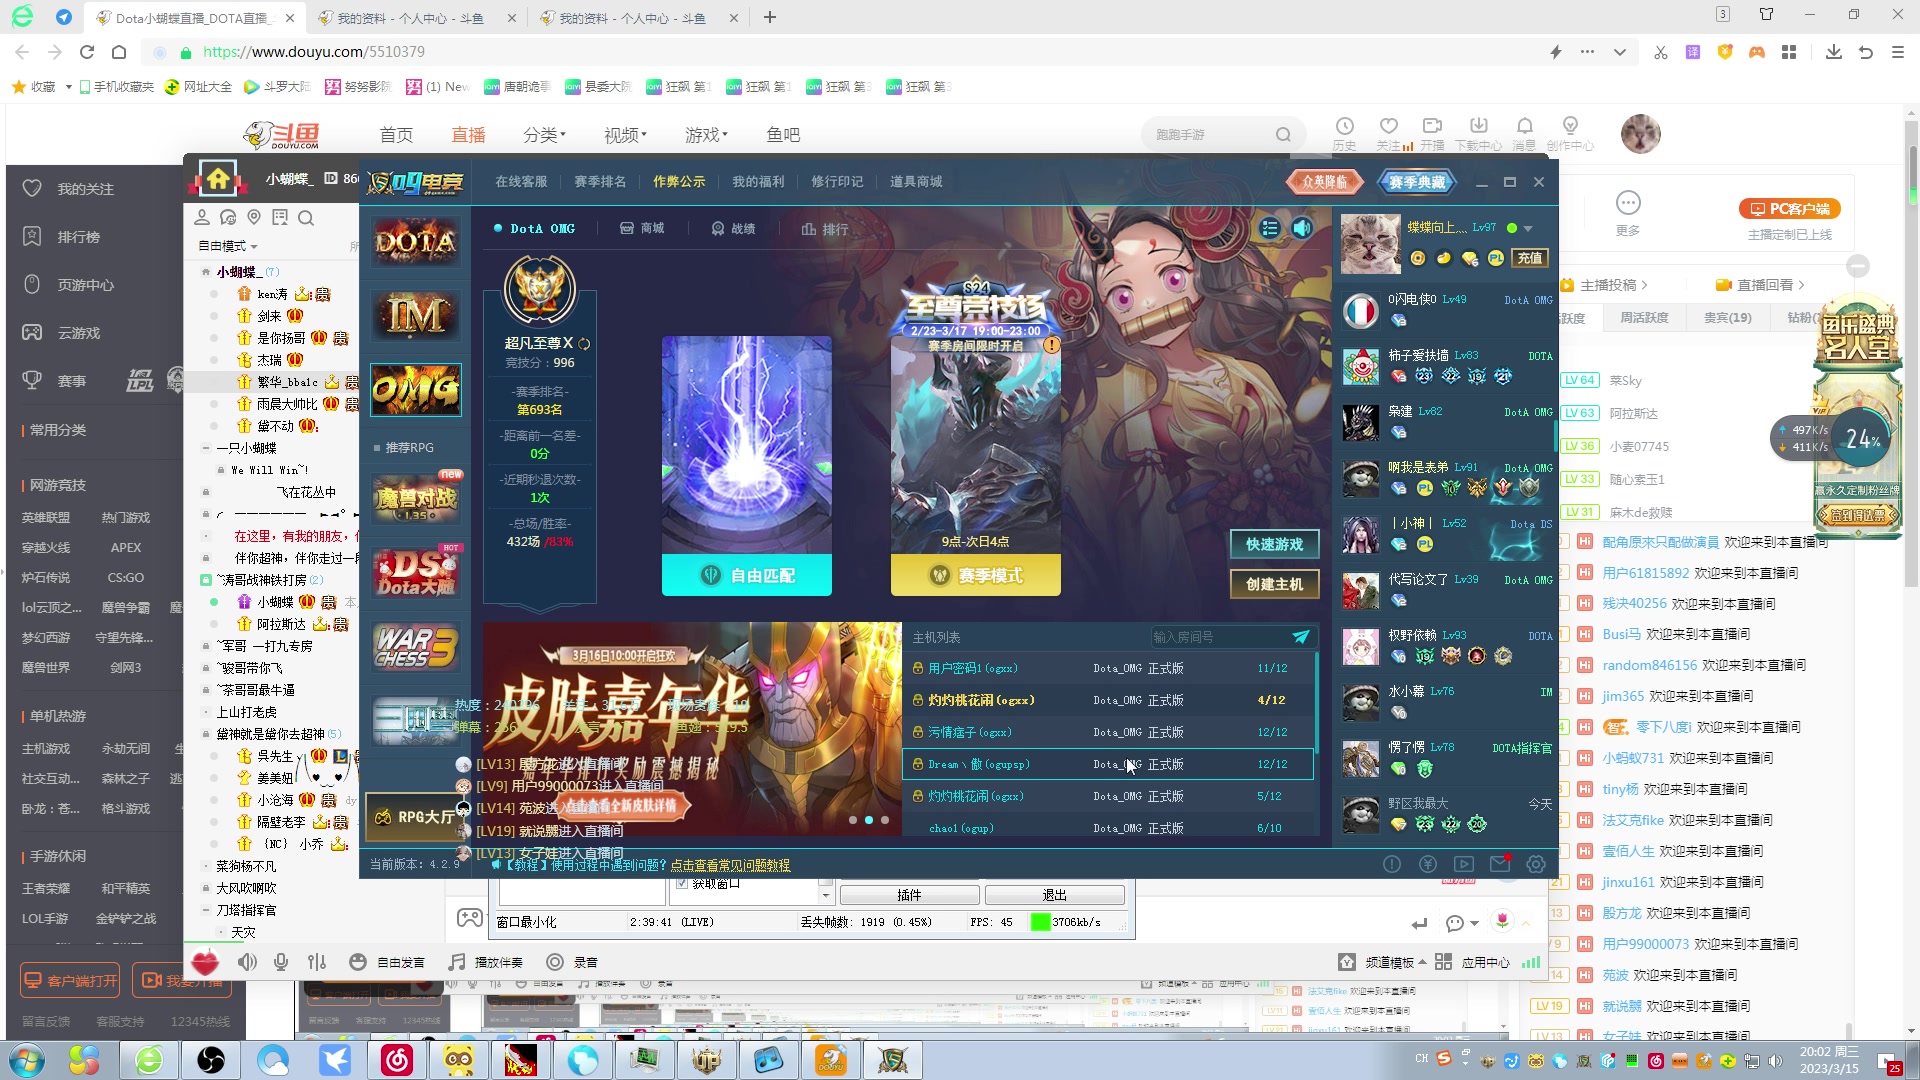Open the mail icon in platform footer
Image resolution: width=1920 pixels, height=1080 pixels.
pyautogui.click(x=1500, y=864)
